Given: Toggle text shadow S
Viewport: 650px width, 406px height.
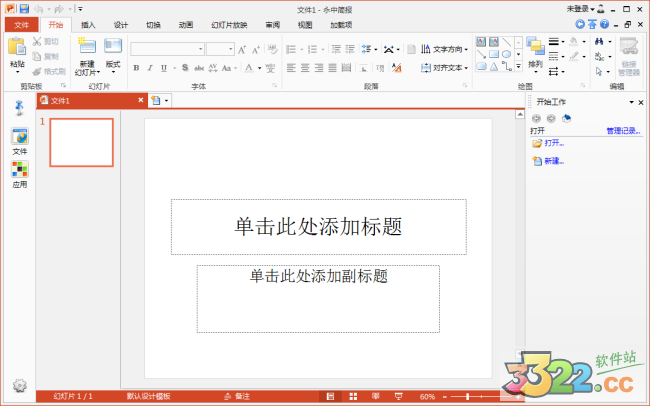Looking at the screenshot, I should coord(185,68).
